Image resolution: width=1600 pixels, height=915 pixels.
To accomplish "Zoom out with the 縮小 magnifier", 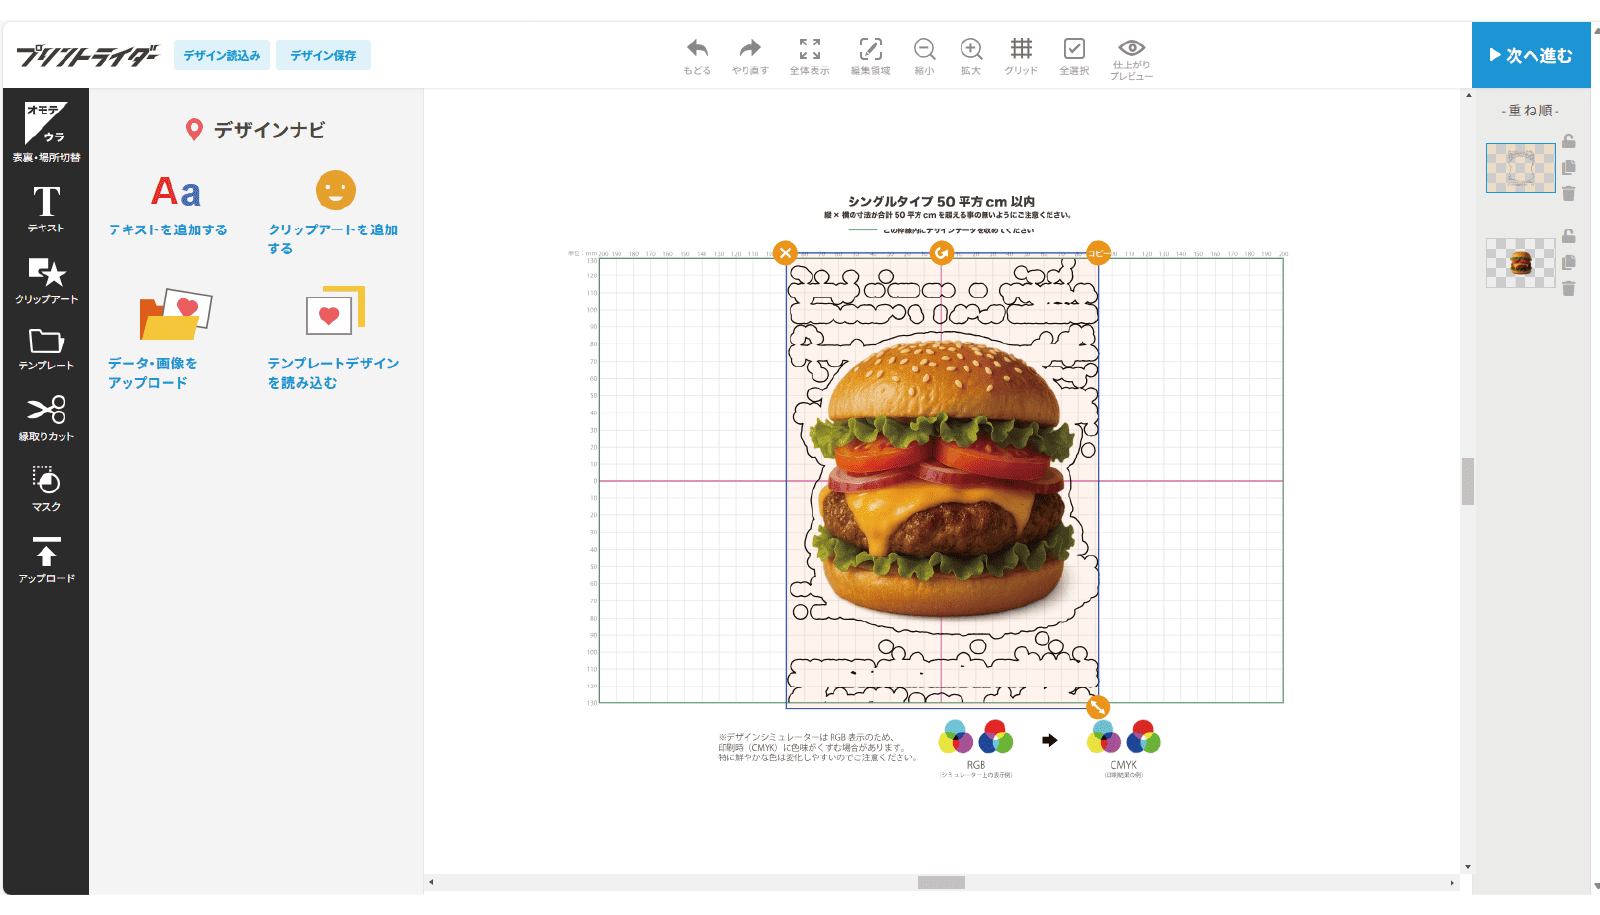I will pyautogui.click(x=924, y=55).
